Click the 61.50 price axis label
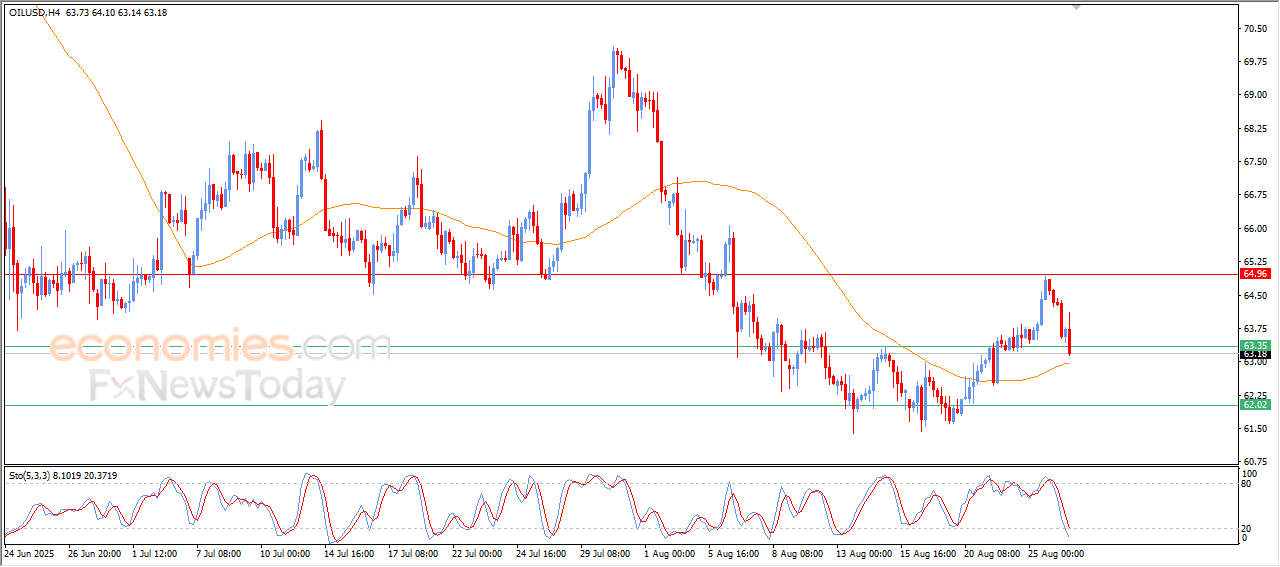This screenshot has width=1280, height=567. click(1256, 428)
